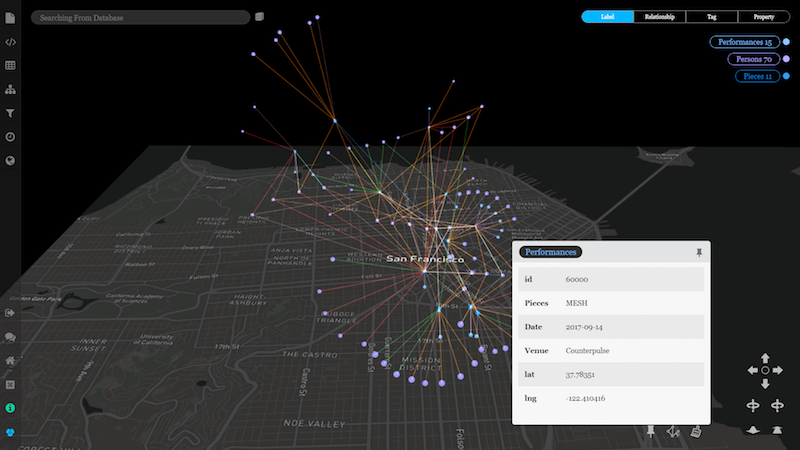The width and height of the screenshot is (800, 450).
Task: Pan the map left with left arrow
Action: (753, 370)
